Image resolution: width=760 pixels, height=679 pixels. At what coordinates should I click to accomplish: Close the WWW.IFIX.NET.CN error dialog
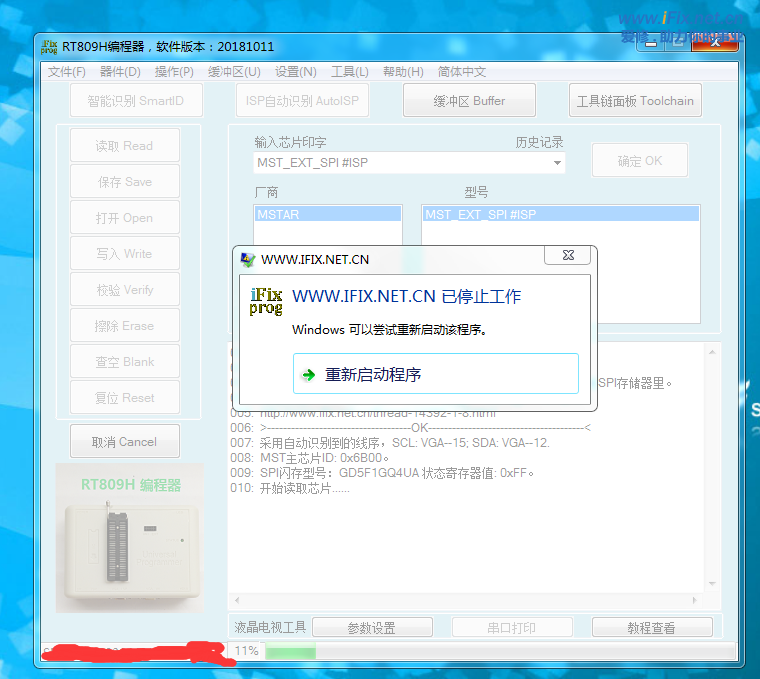(x=568, y=255)
